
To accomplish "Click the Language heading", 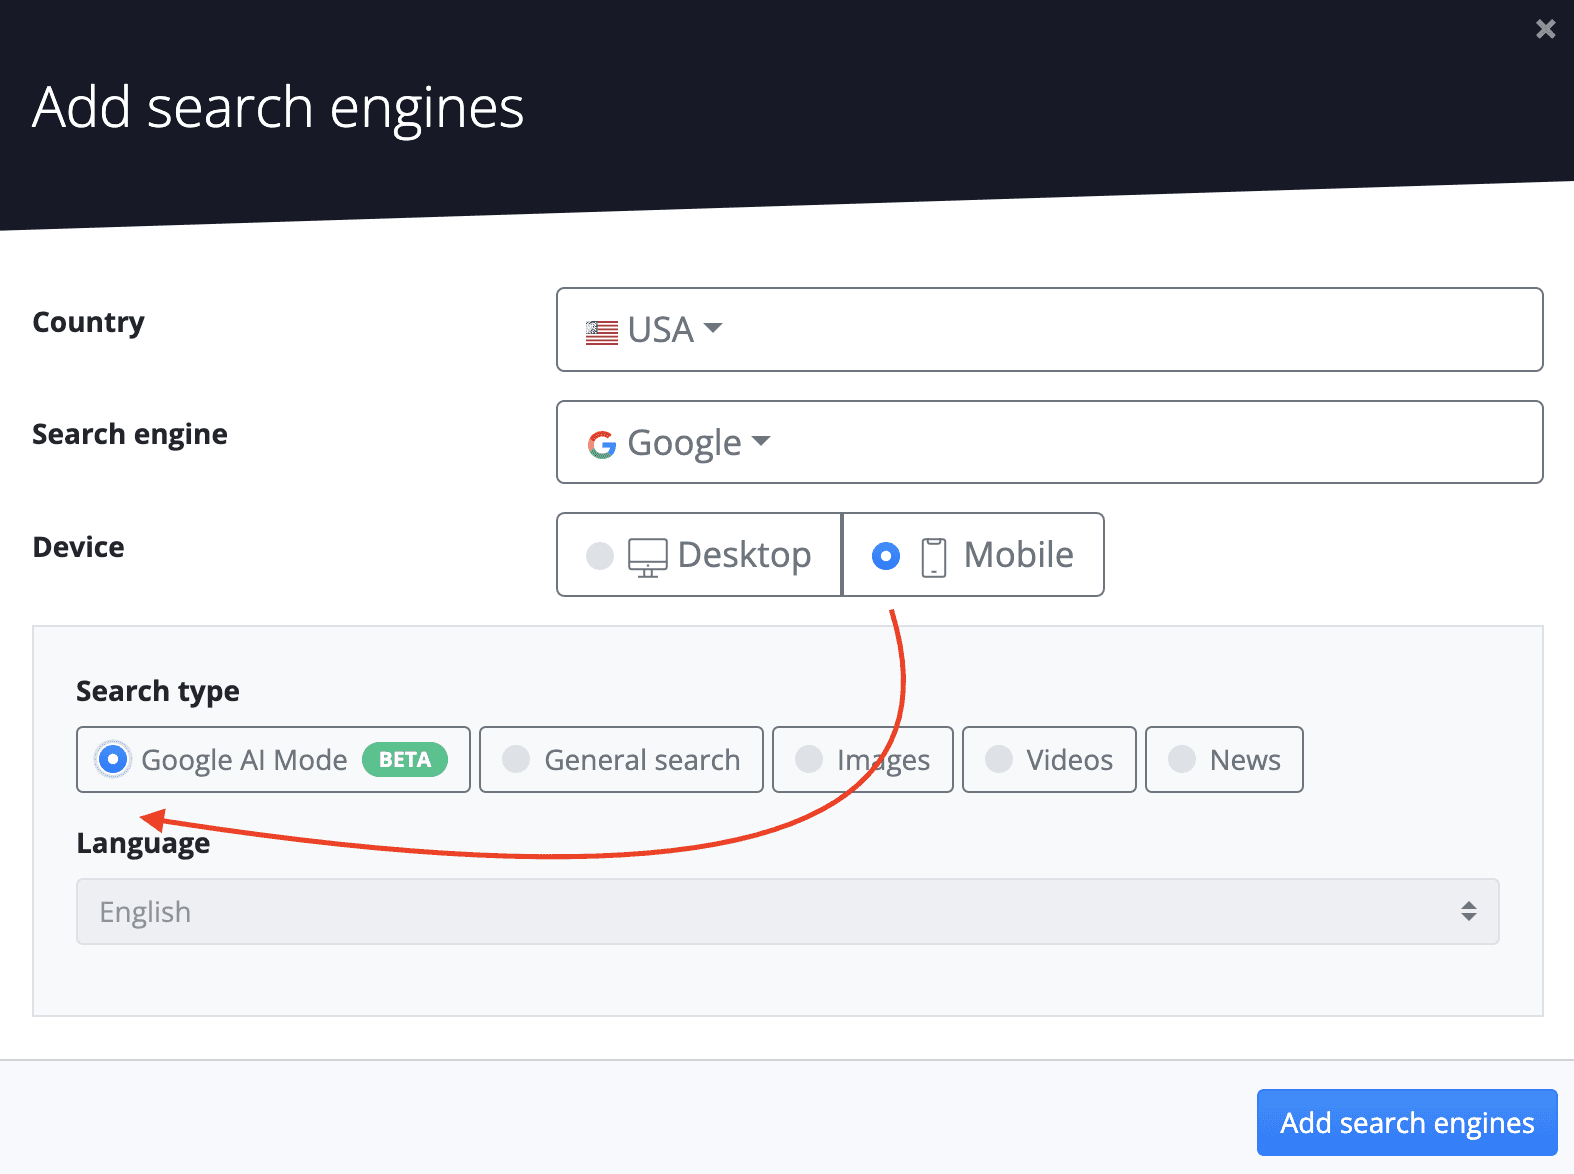I will (x=143, y=843).
